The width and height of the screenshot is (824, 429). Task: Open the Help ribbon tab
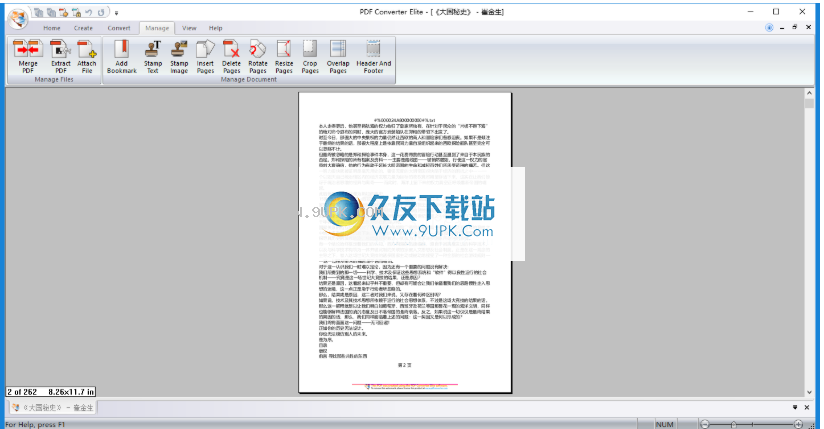(x=215, y=28)
